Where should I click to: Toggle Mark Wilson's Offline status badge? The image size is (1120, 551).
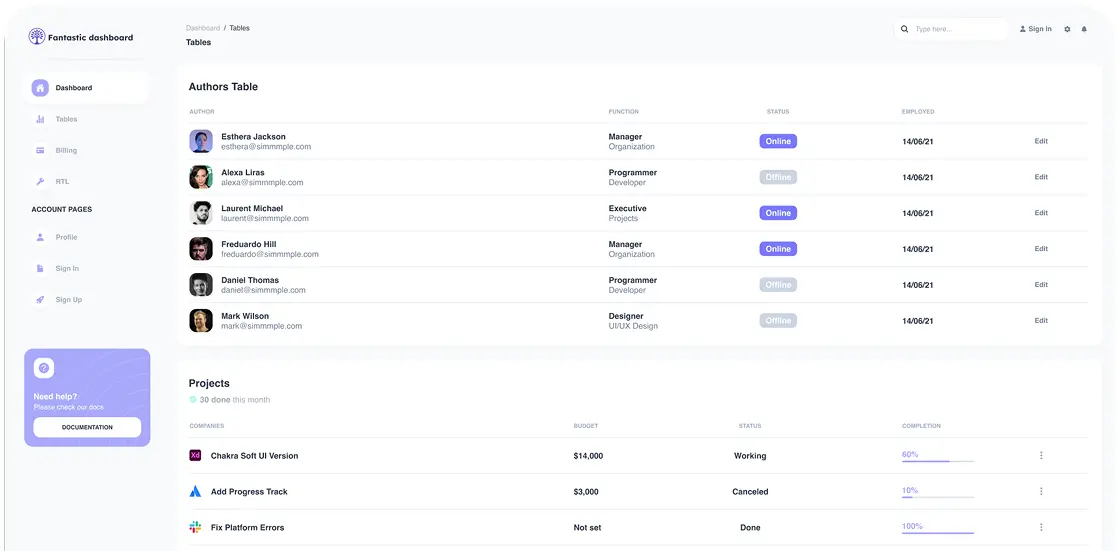pyautogui.click(x=778, y=321)
